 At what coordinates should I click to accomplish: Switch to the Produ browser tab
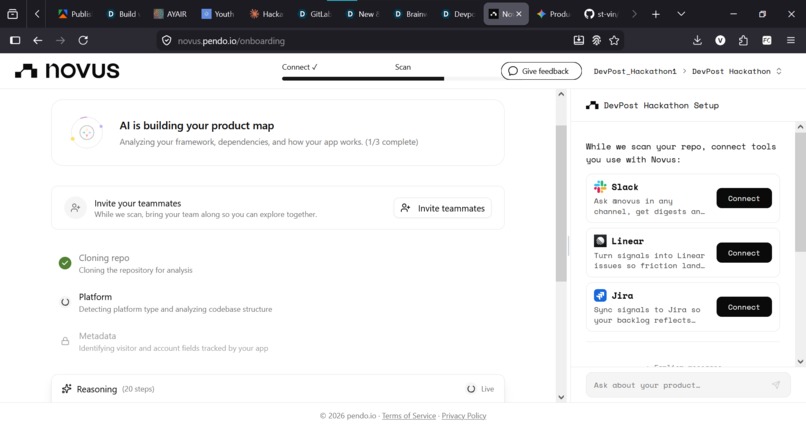(x=554, y=14)
